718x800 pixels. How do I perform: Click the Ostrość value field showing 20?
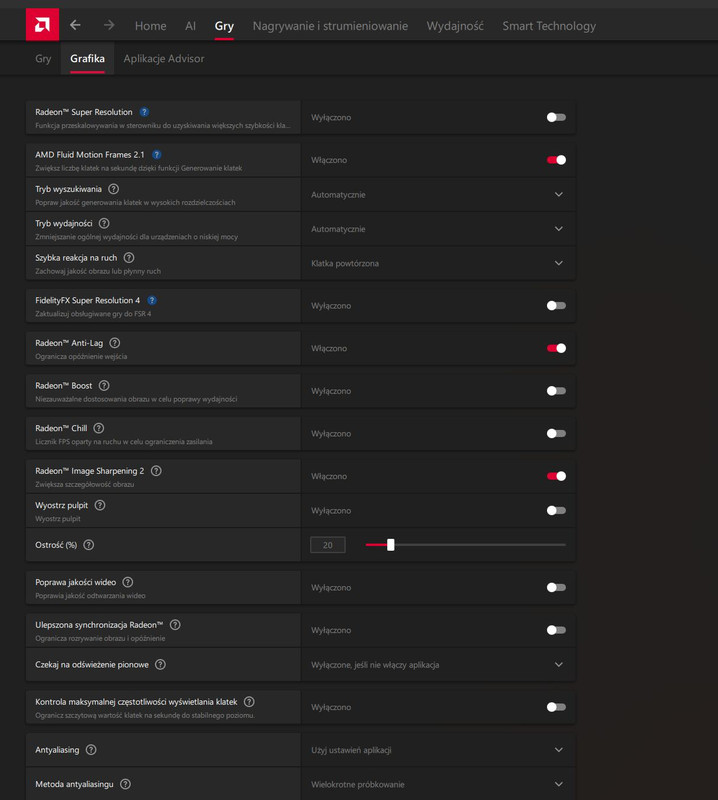[328, 545]
